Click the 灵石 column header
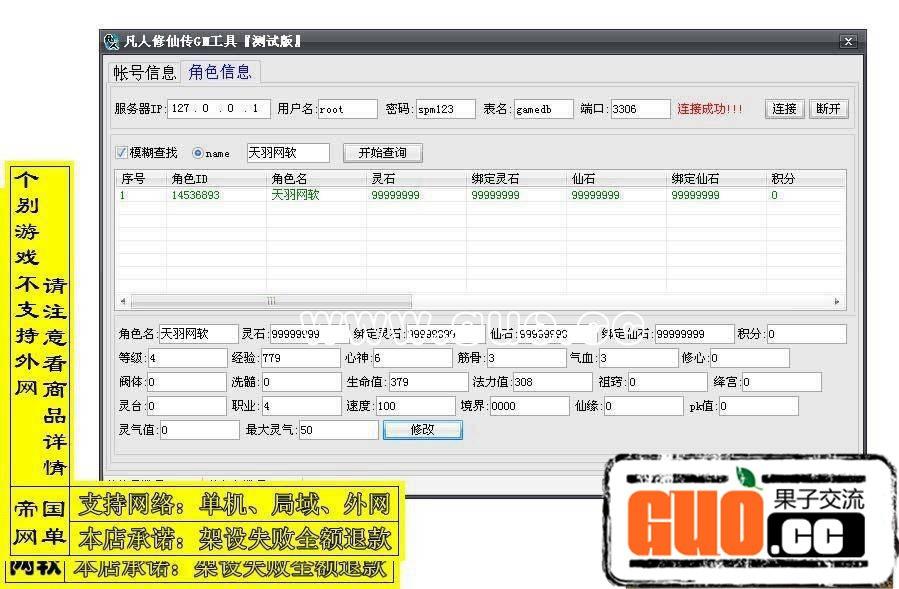The image size is (899, 589). click(x=416, y=178)
